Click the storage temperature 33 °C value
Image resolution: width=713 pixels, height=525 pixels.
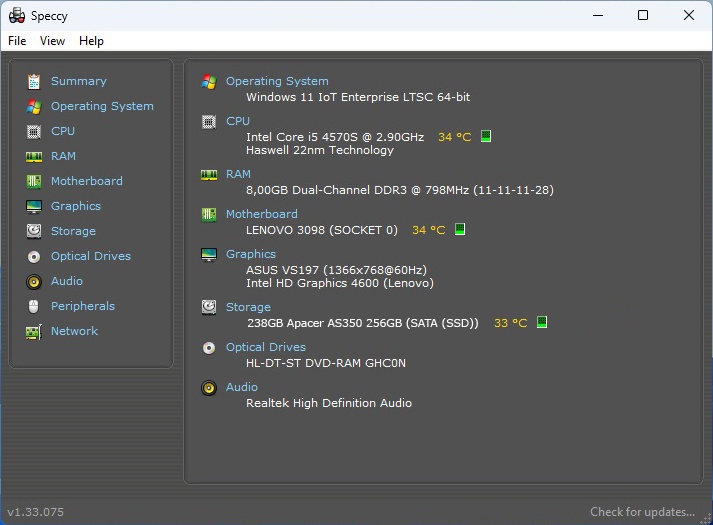click(511, 323)
